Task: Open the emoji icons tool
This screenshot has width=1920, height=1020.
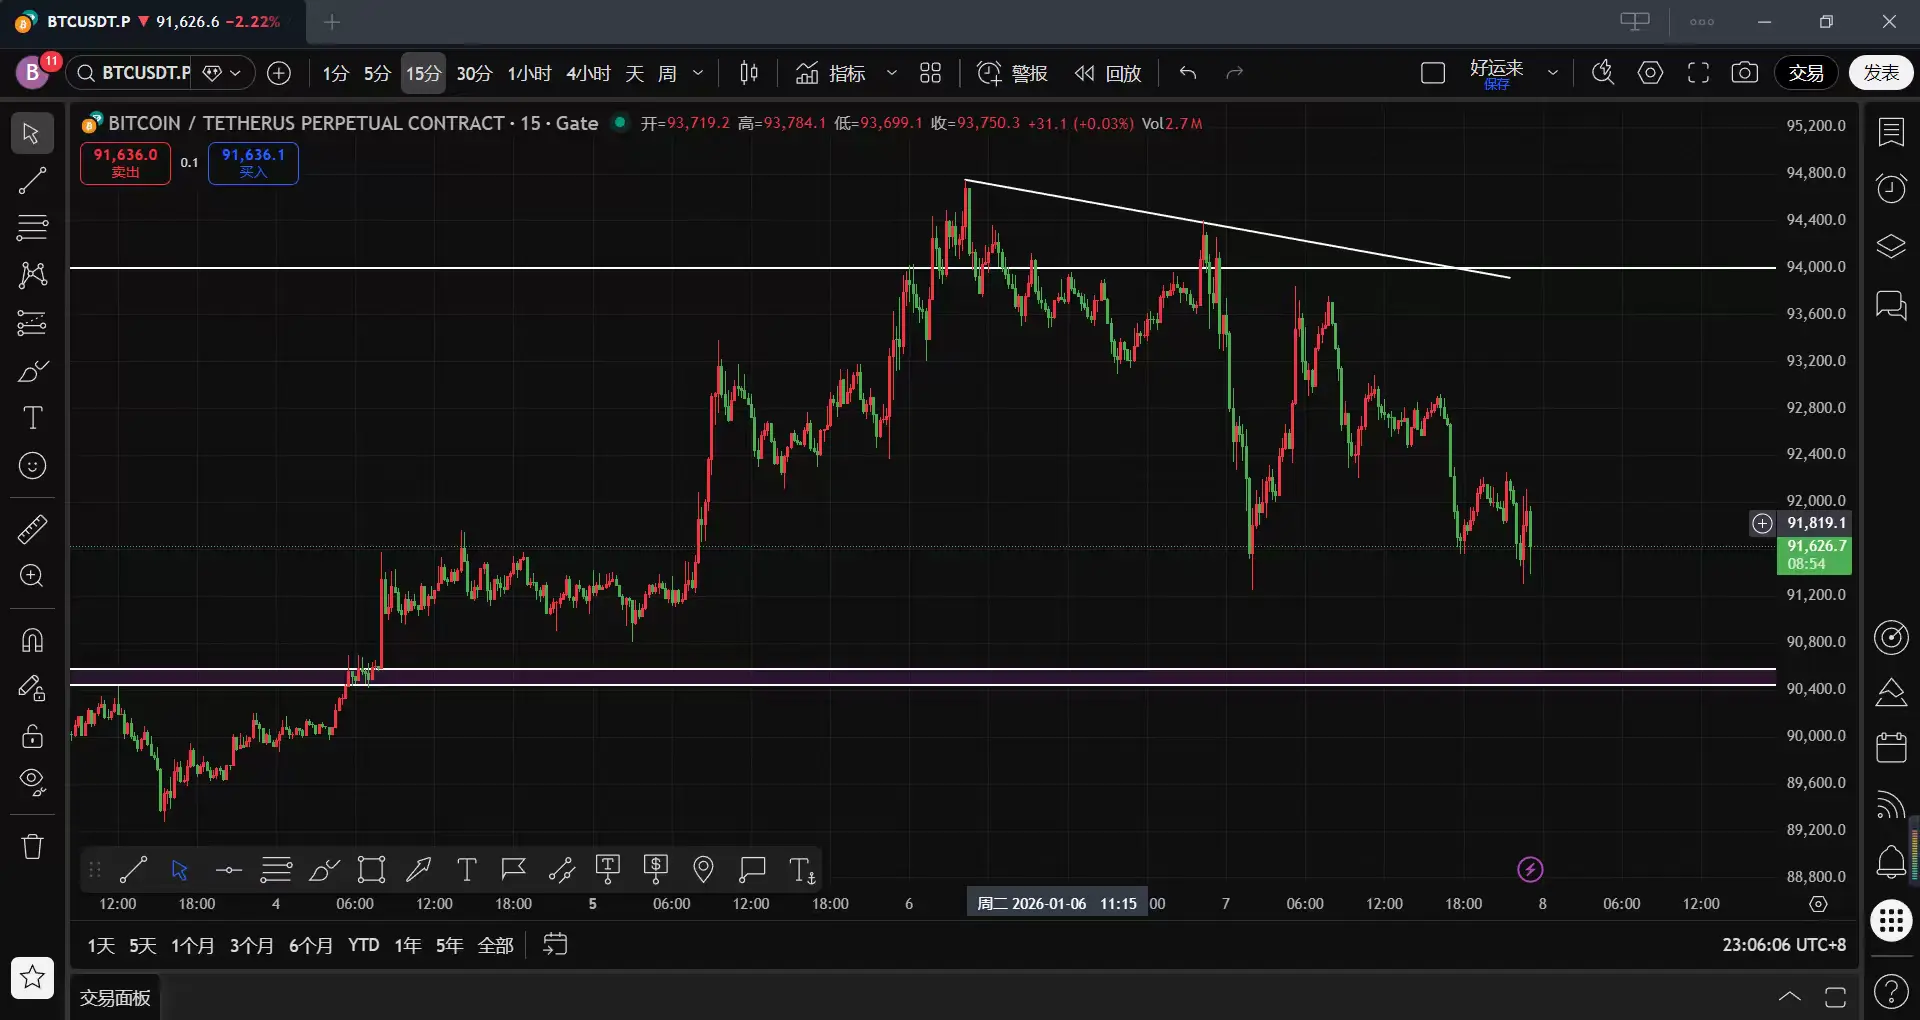Action: [32, 466]
